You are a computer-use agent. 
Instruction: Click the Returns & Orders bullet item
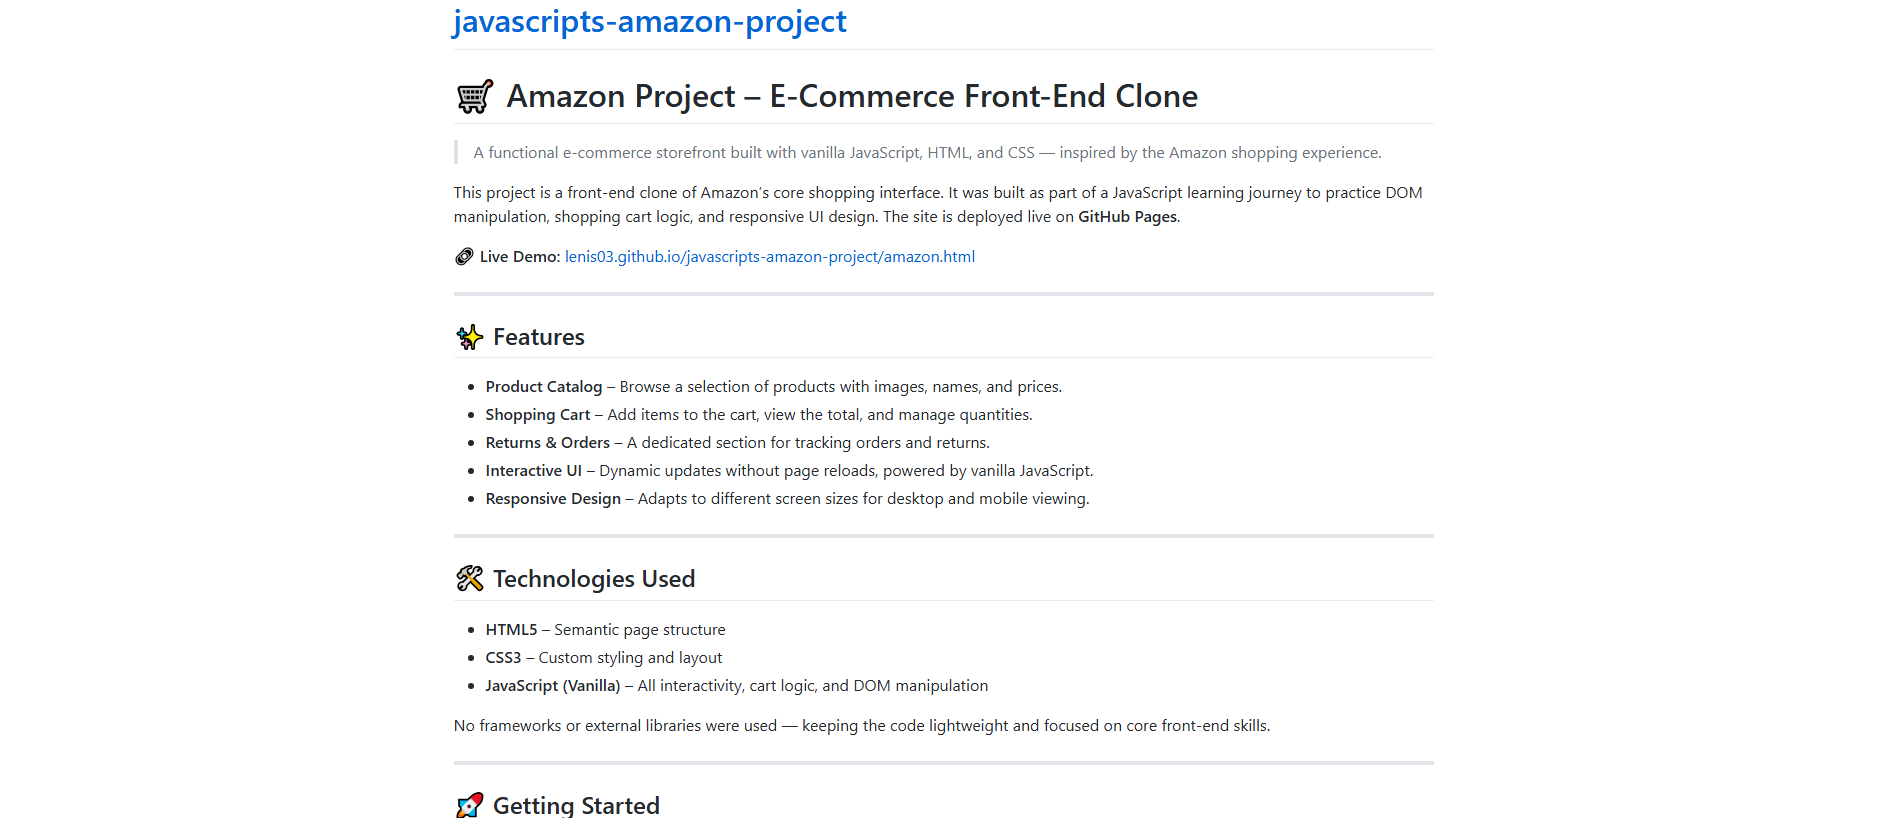pyautogui.click(x=738, y=443)
